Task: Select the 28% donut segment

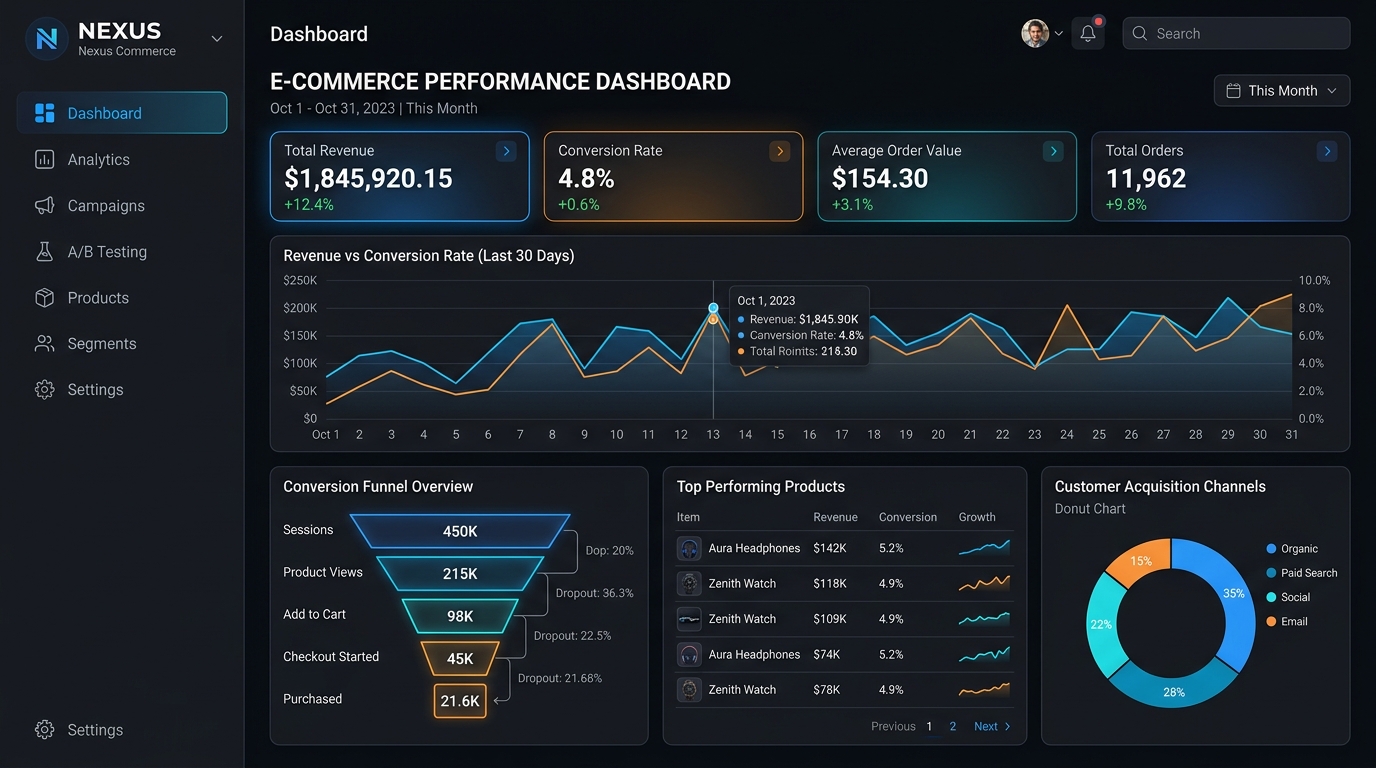Action: tap(1174, 690)
